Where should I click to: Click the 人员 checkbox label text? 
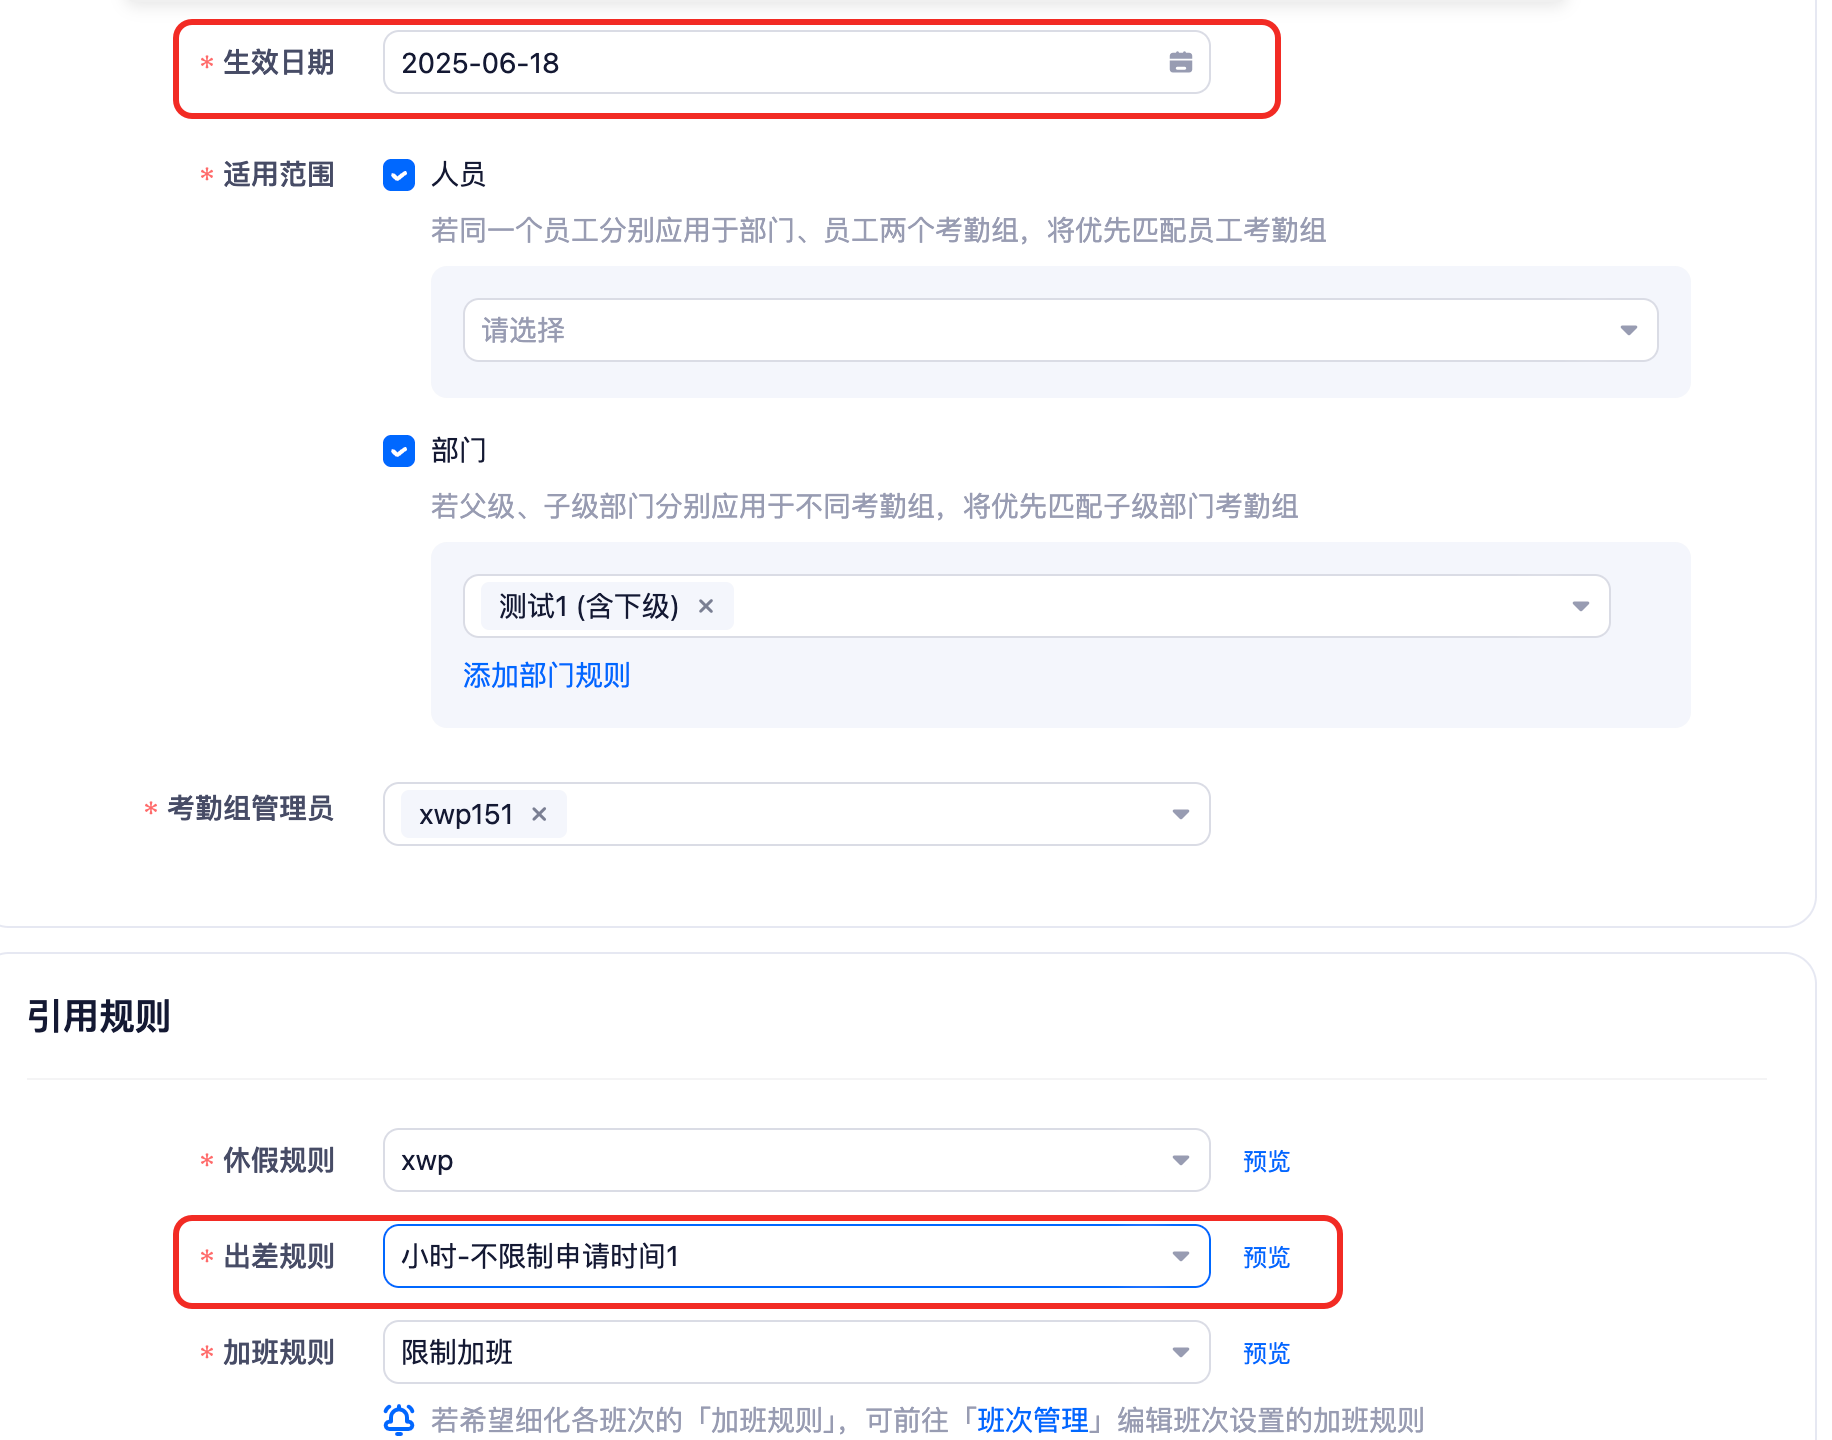click(458, 175)
